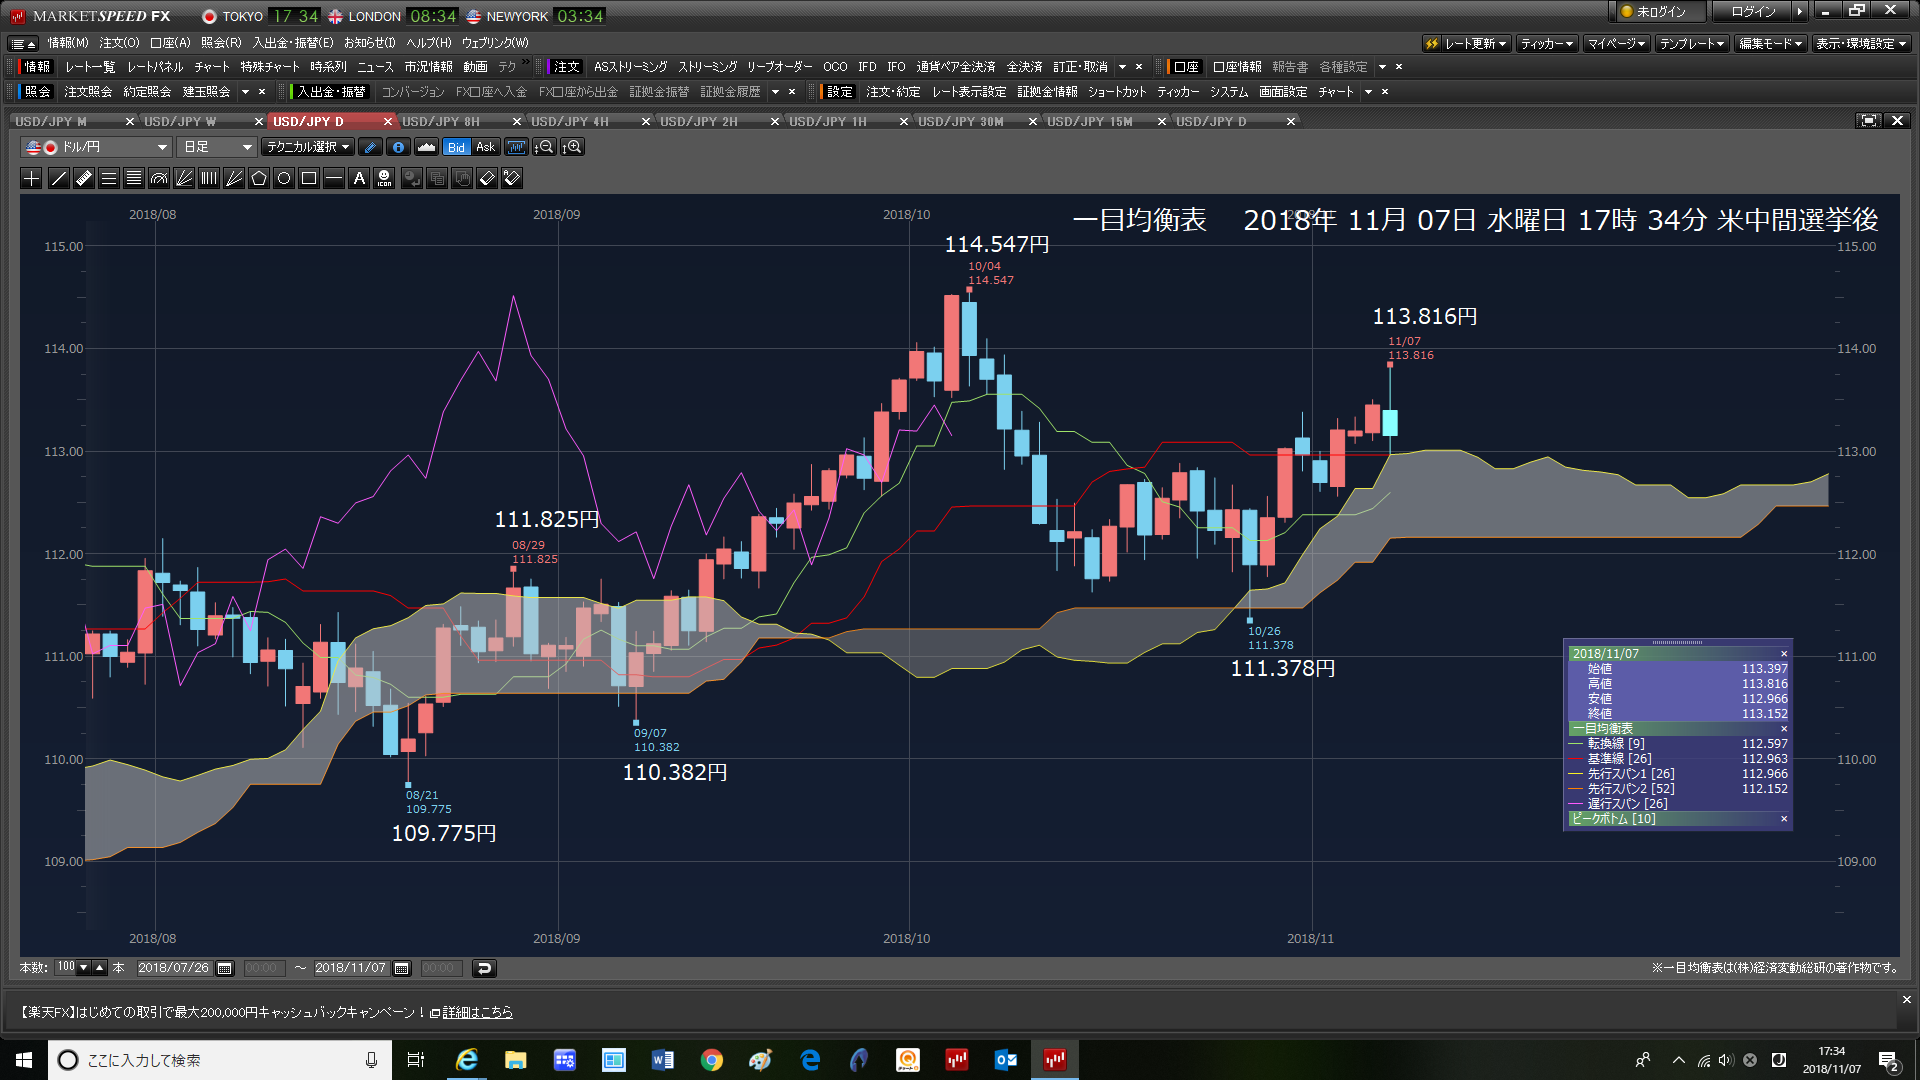This screenshot has width=1920, height=1080.
Task: Select the horizontal line tool
Action: click(x=334, y=178)
